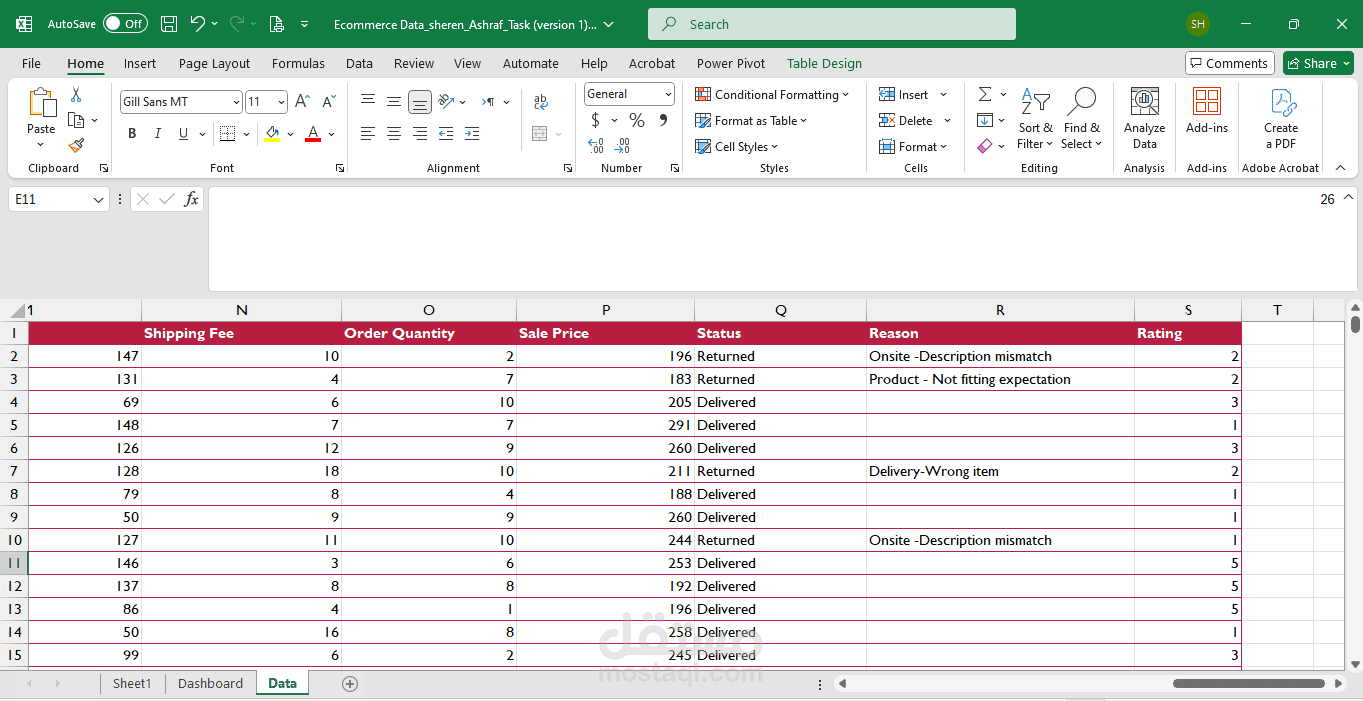This screenshot has height=701, width=1363.
Task: Click the Share button
Action: coord(1318,63)
